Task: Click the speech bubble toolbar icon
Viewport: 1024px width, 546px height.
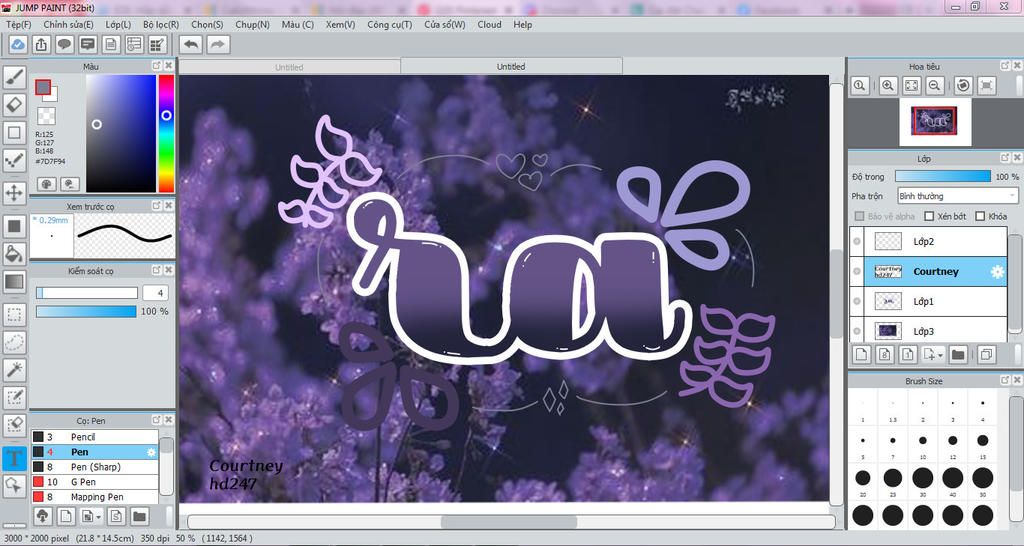Action: 64,44
